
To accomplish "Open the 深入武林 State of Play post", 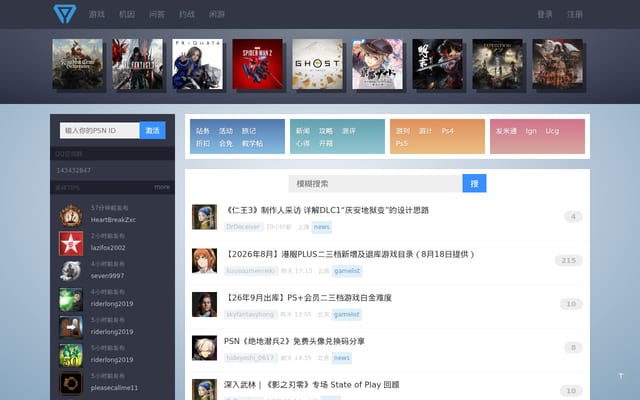I will [x=312, y=385].
